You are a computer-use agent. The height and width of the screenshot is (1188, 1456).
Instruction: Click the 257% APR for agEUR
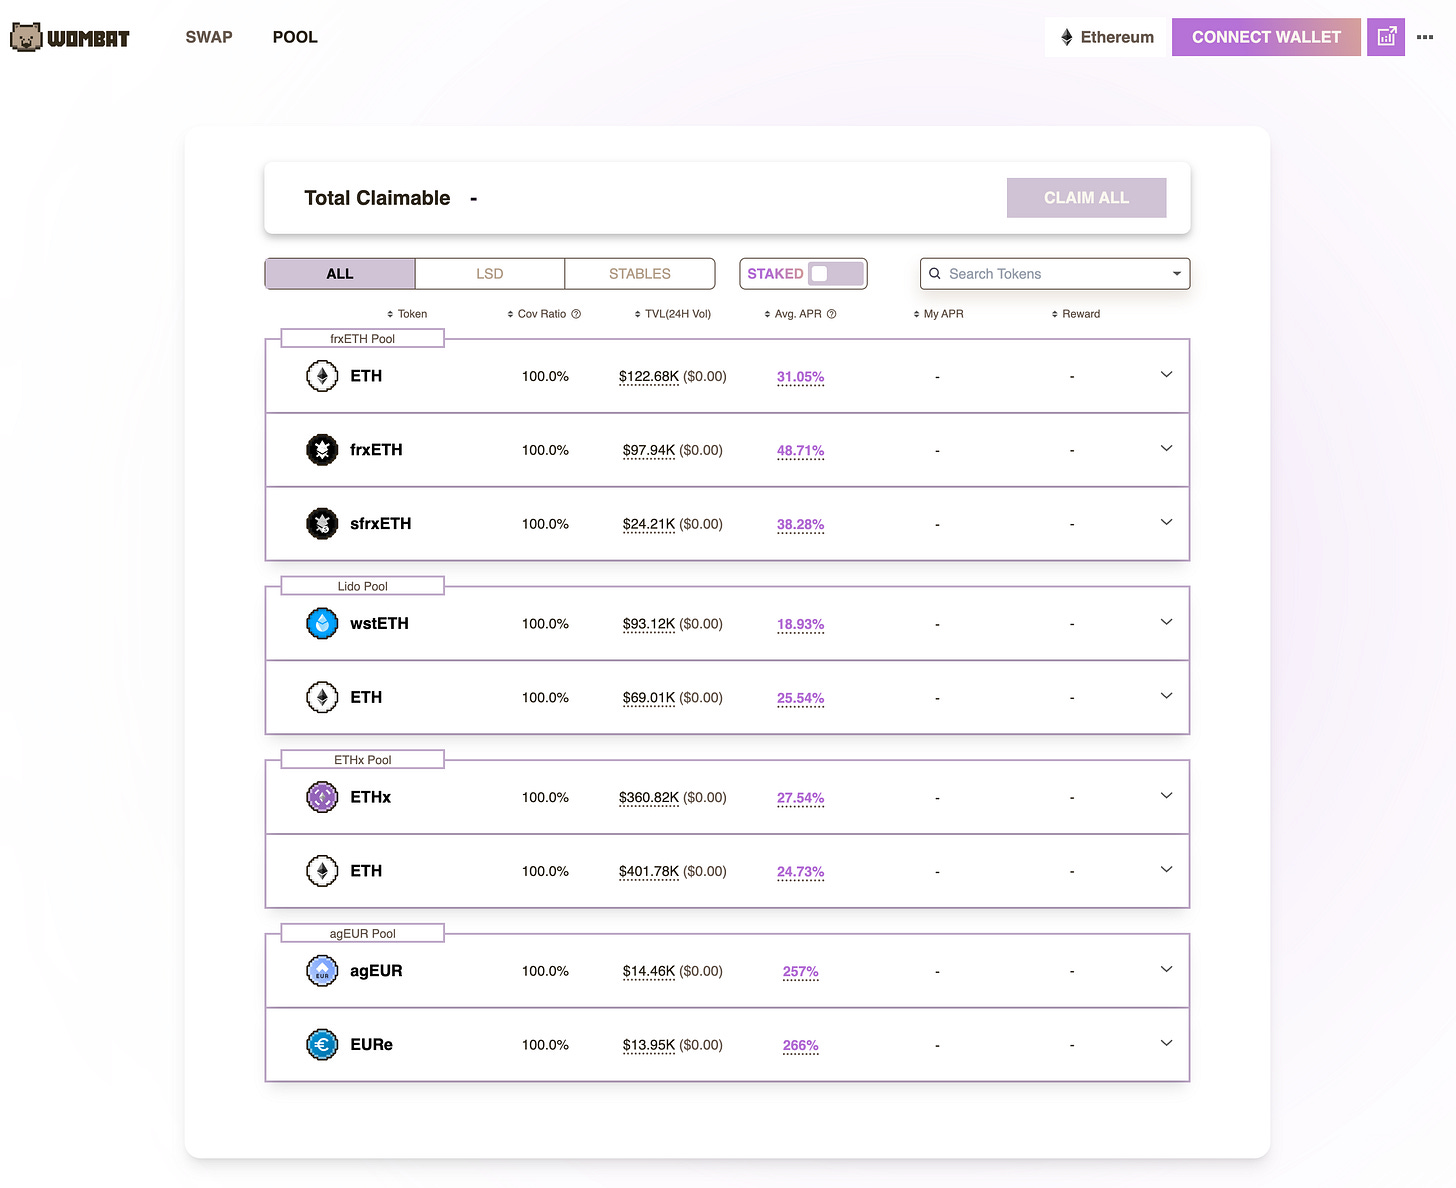point(800,972)
